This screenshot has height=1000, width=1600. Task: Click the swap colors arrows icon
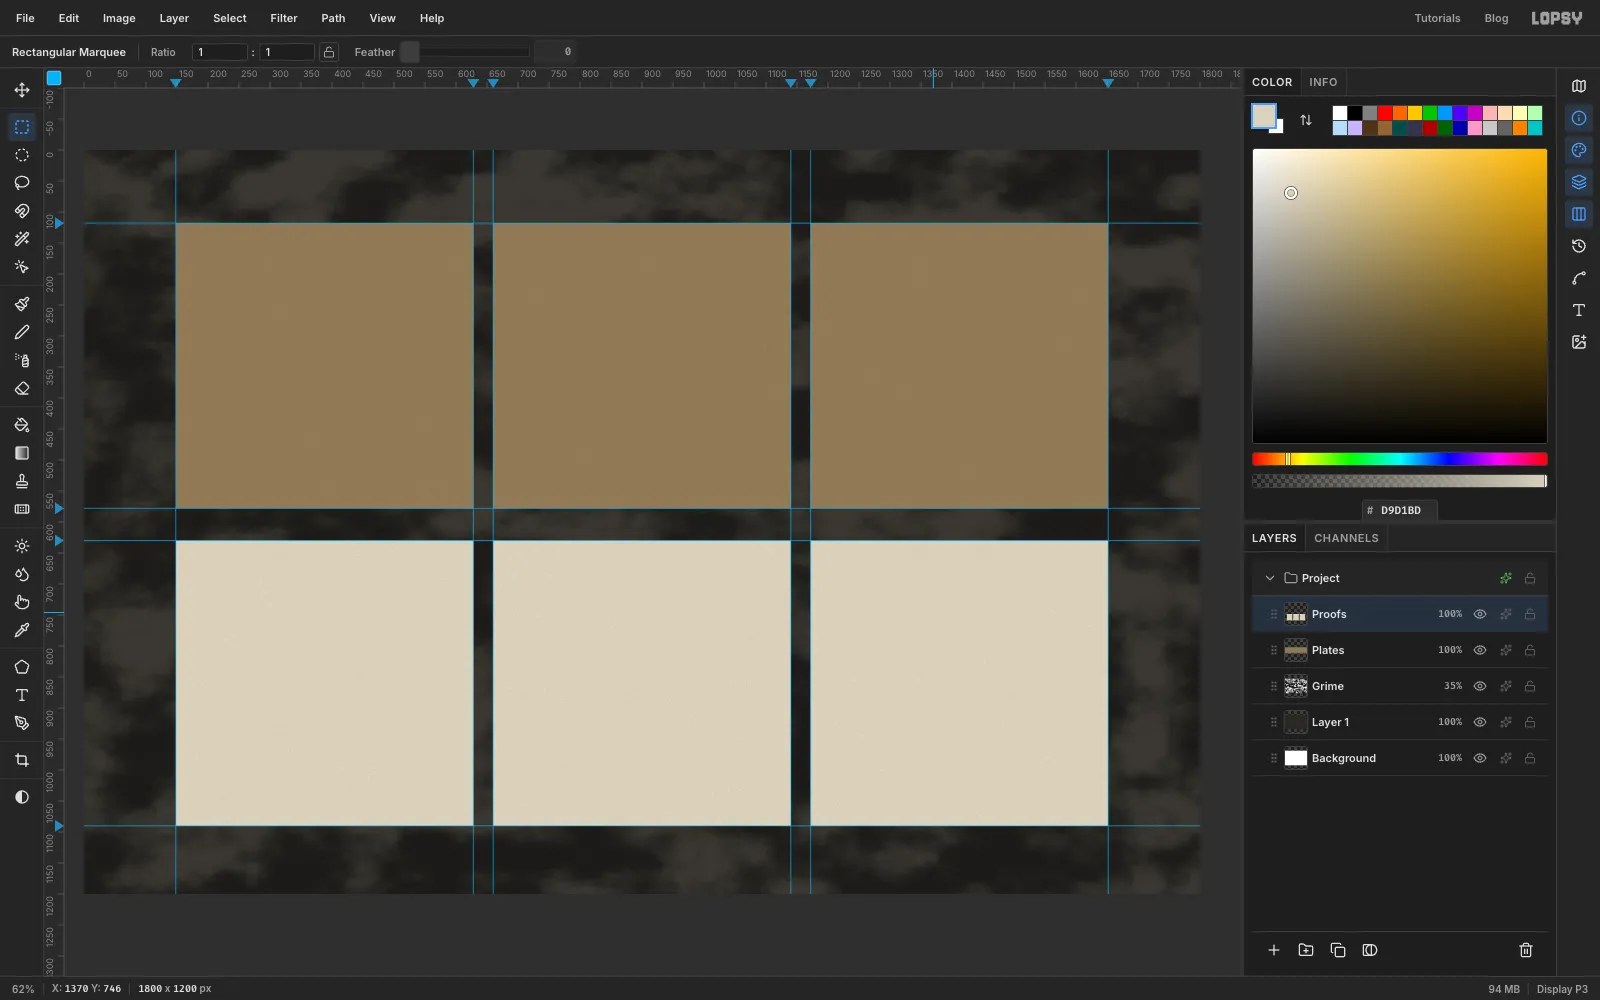coord(1306,120)
